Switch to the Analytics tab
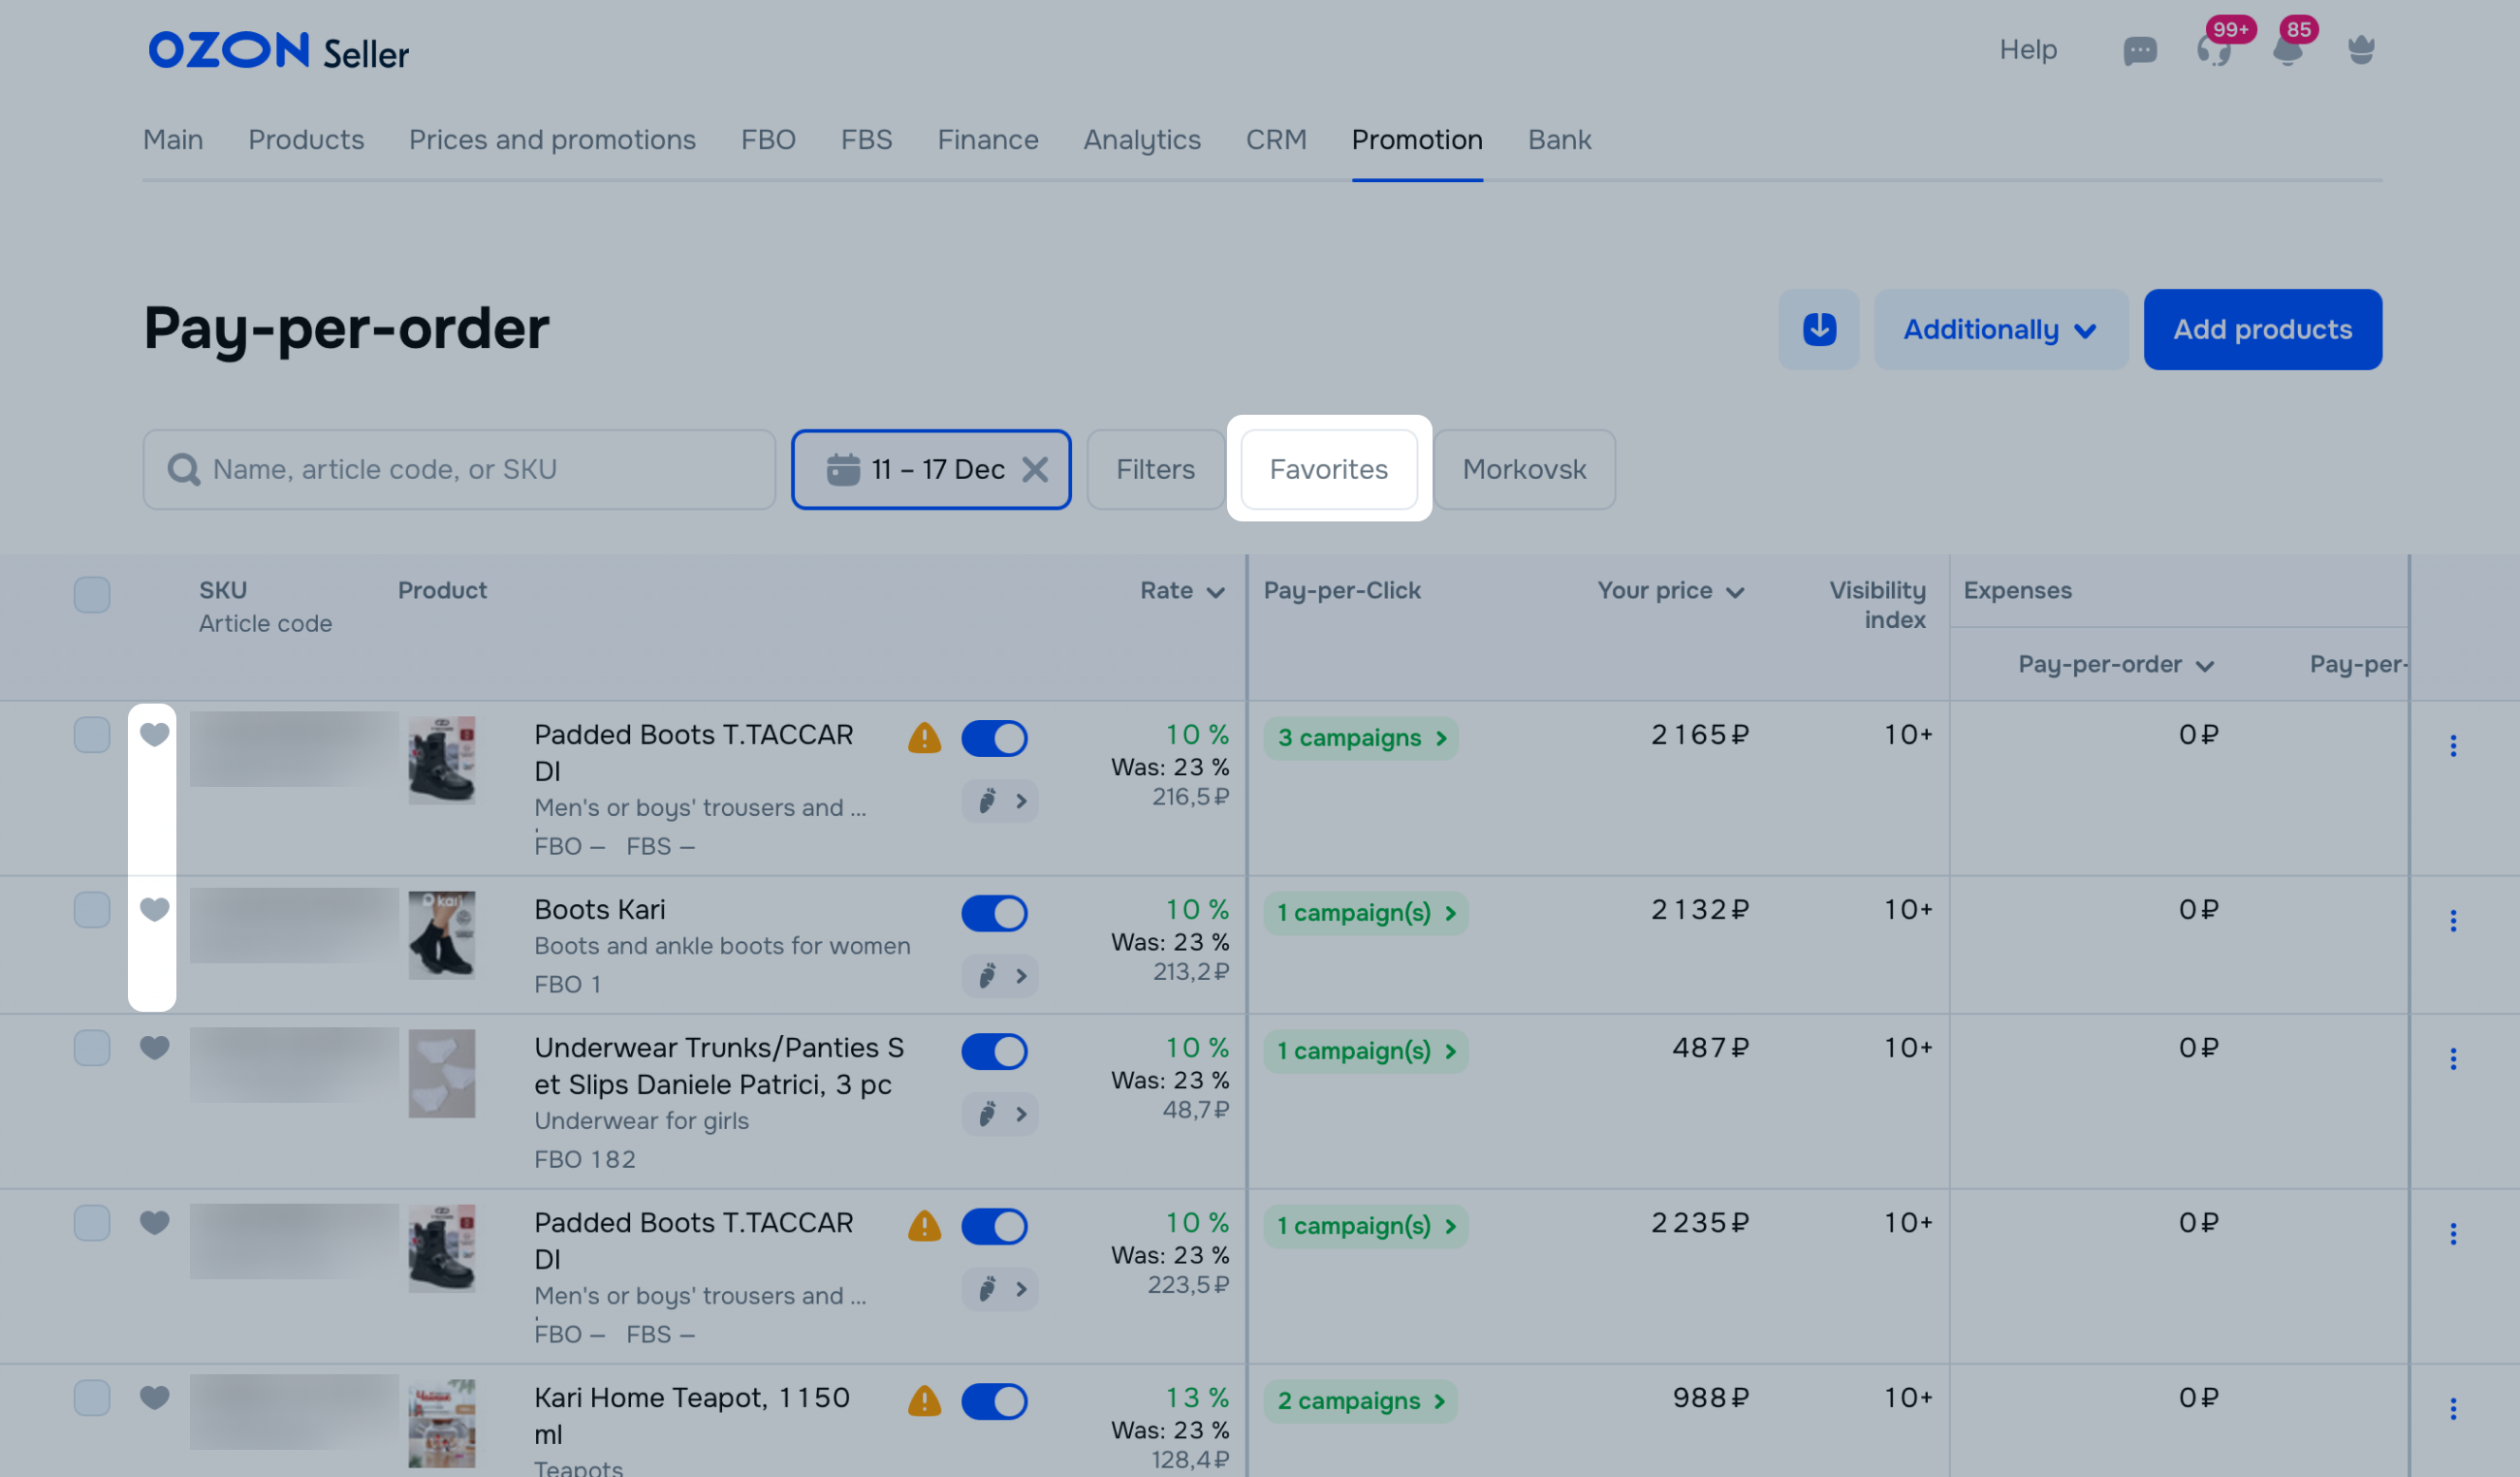The width and height of the screenshot is (2520, 1477). 1142,140
